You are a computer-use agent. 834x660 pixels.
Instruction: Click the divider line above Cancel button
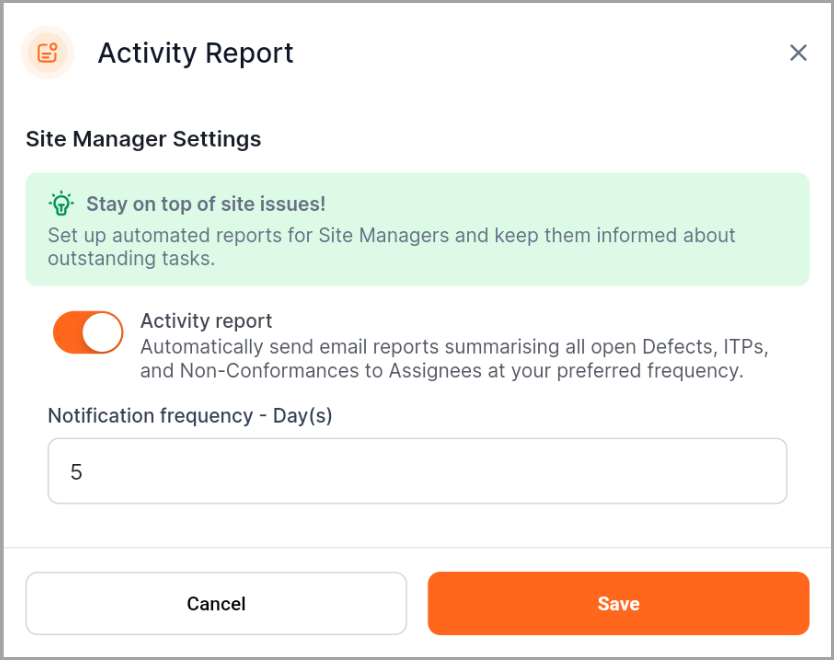click(417, 547)
